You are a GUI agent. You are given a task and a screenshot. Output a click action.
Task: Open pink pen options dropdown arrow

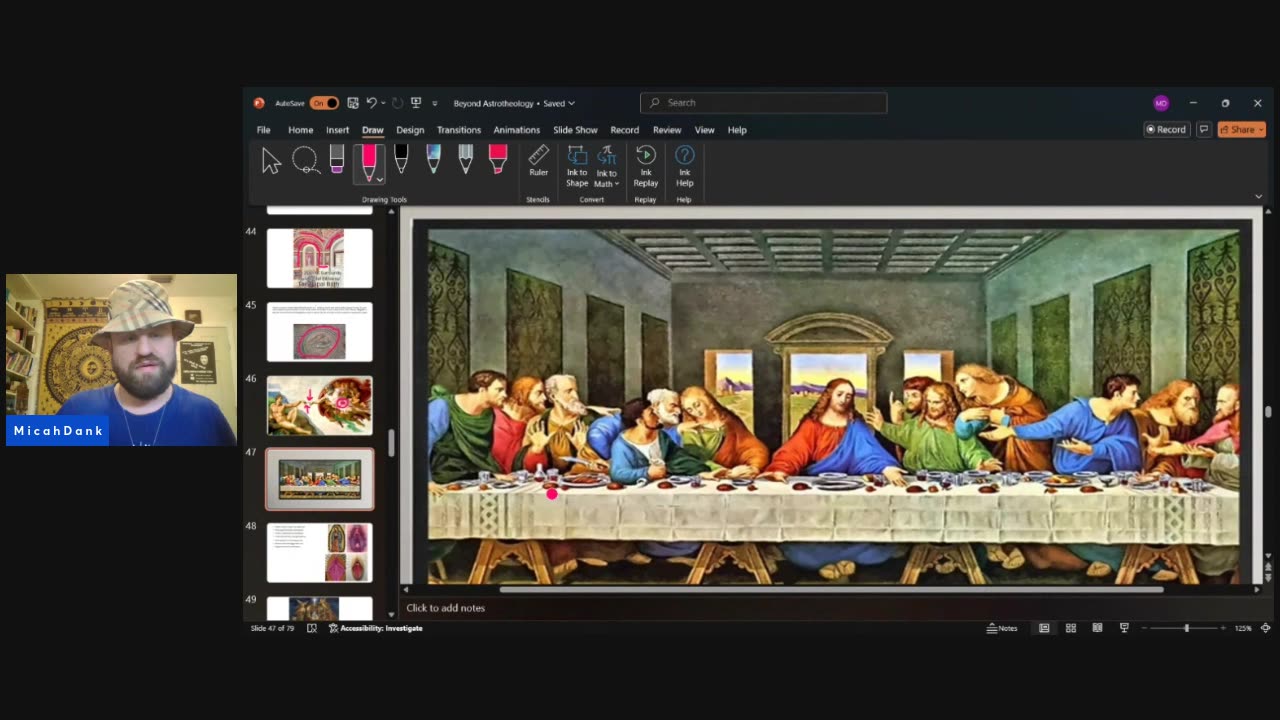(x=380, y=179)
